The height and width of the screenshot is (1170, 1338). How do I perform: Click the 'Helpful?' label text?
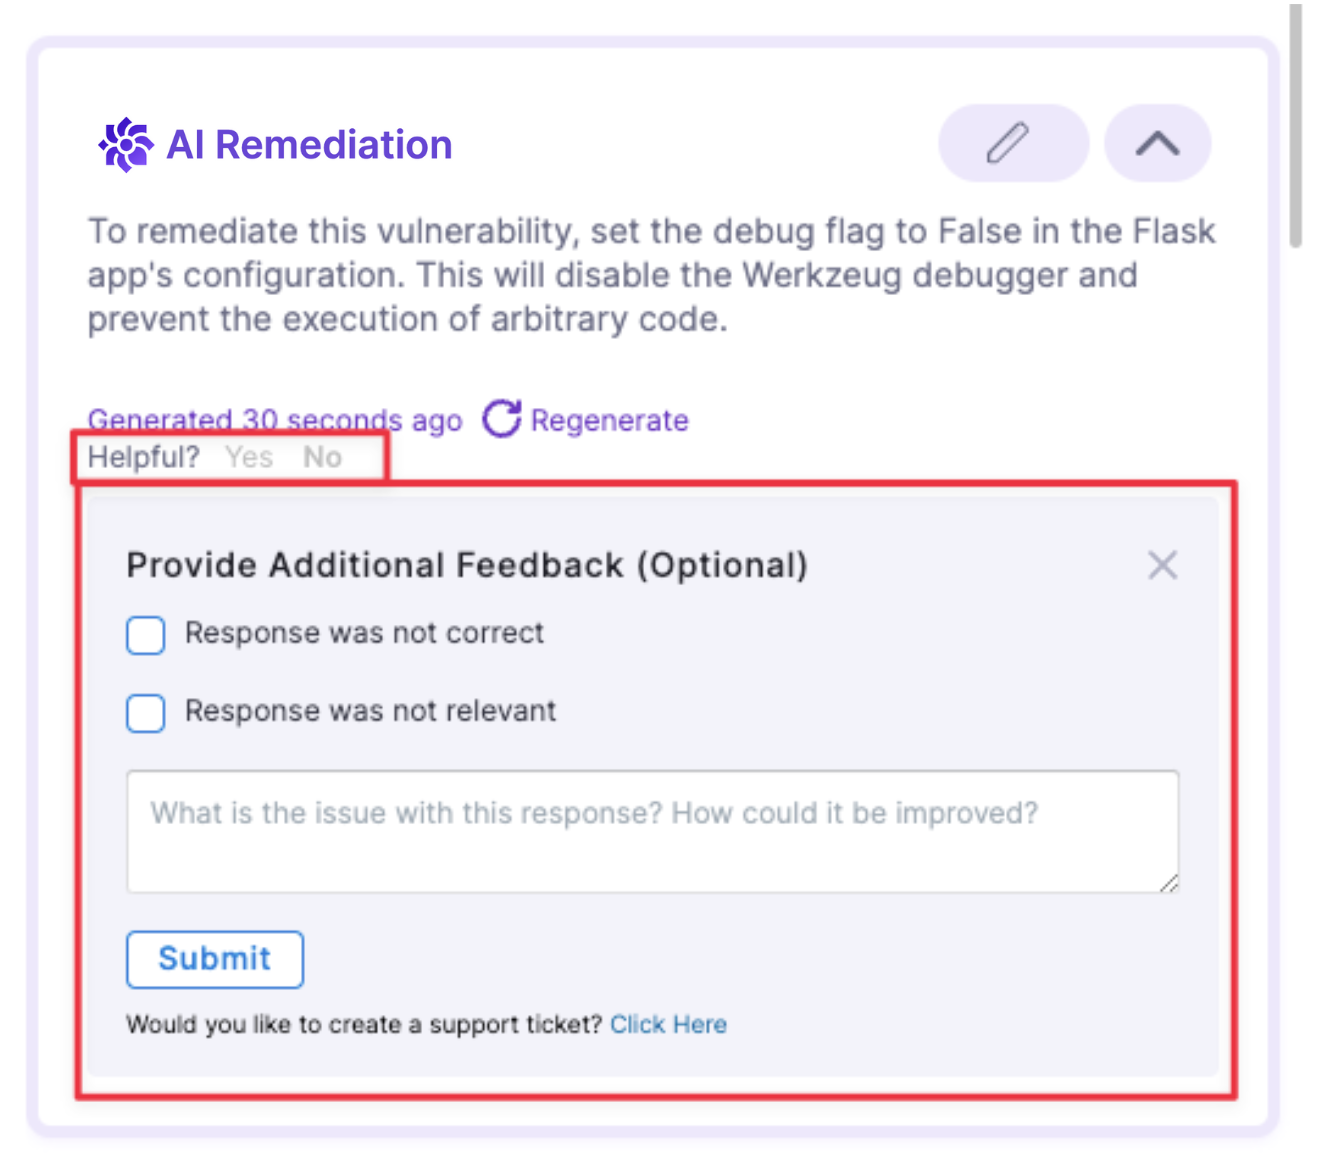click(x=143, y=458)
